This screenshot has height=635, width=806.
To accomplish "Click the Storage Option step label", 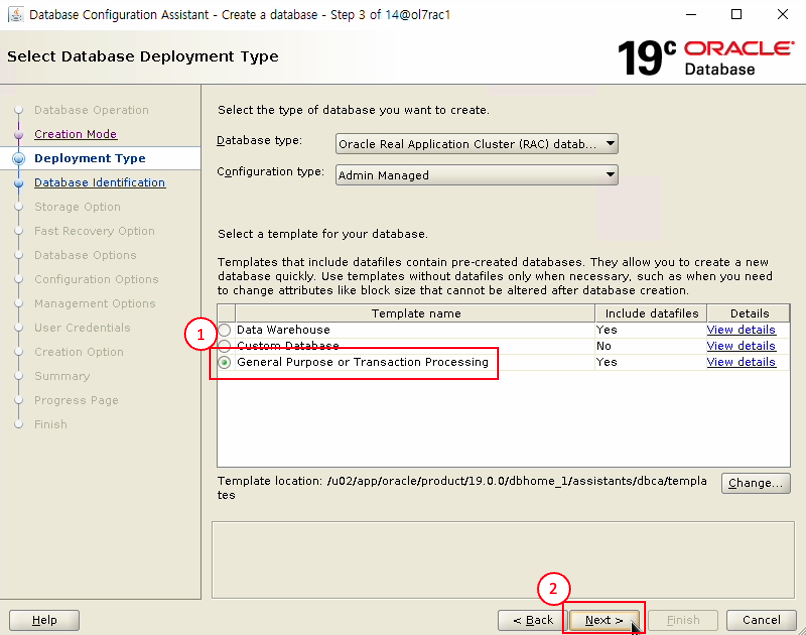I will pyautogui.click(x=78, y=207).
